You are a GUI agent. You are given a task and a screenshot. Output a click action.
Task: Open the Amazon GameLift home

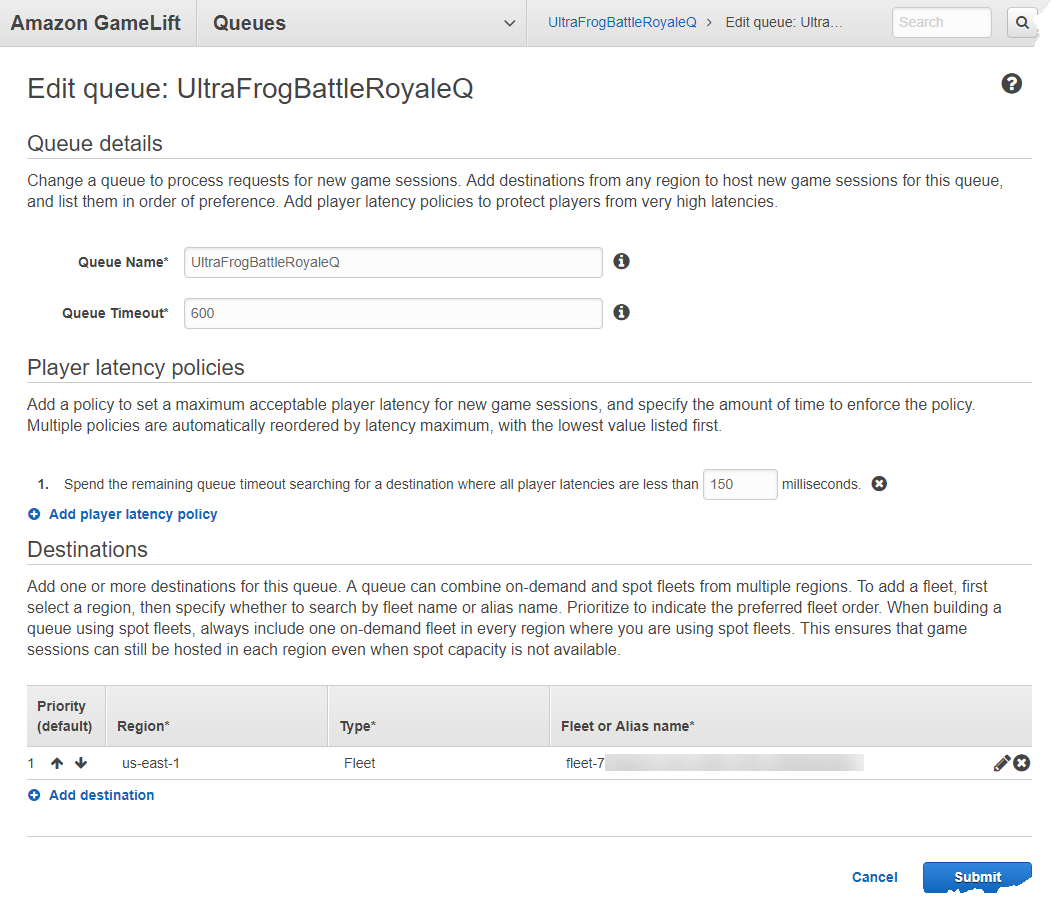95,23
